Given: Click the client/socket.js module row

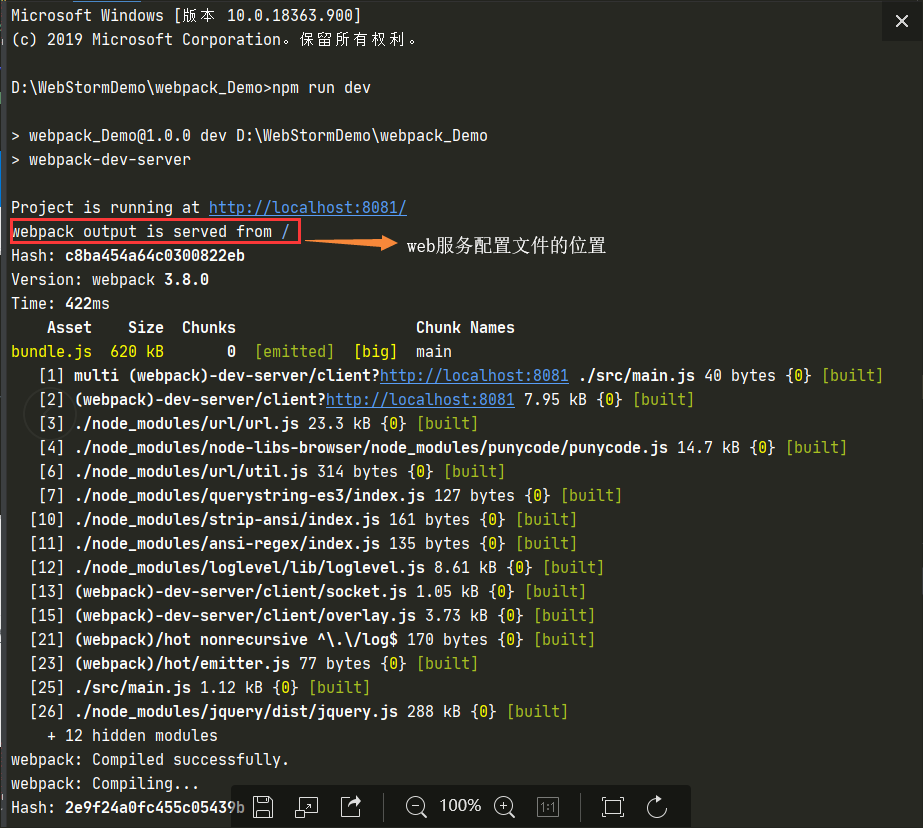Looking at the screenshot, I should pos(308,592).
